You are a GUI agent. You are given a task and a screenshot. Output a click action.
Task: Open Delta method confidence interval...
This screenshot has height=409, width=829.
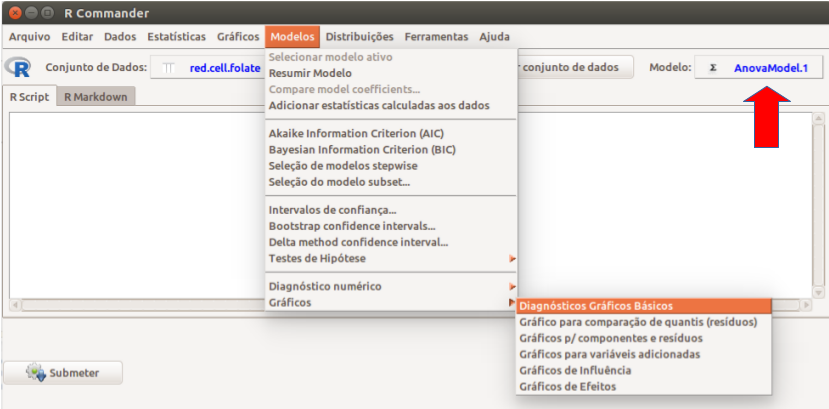pos(391,243)
